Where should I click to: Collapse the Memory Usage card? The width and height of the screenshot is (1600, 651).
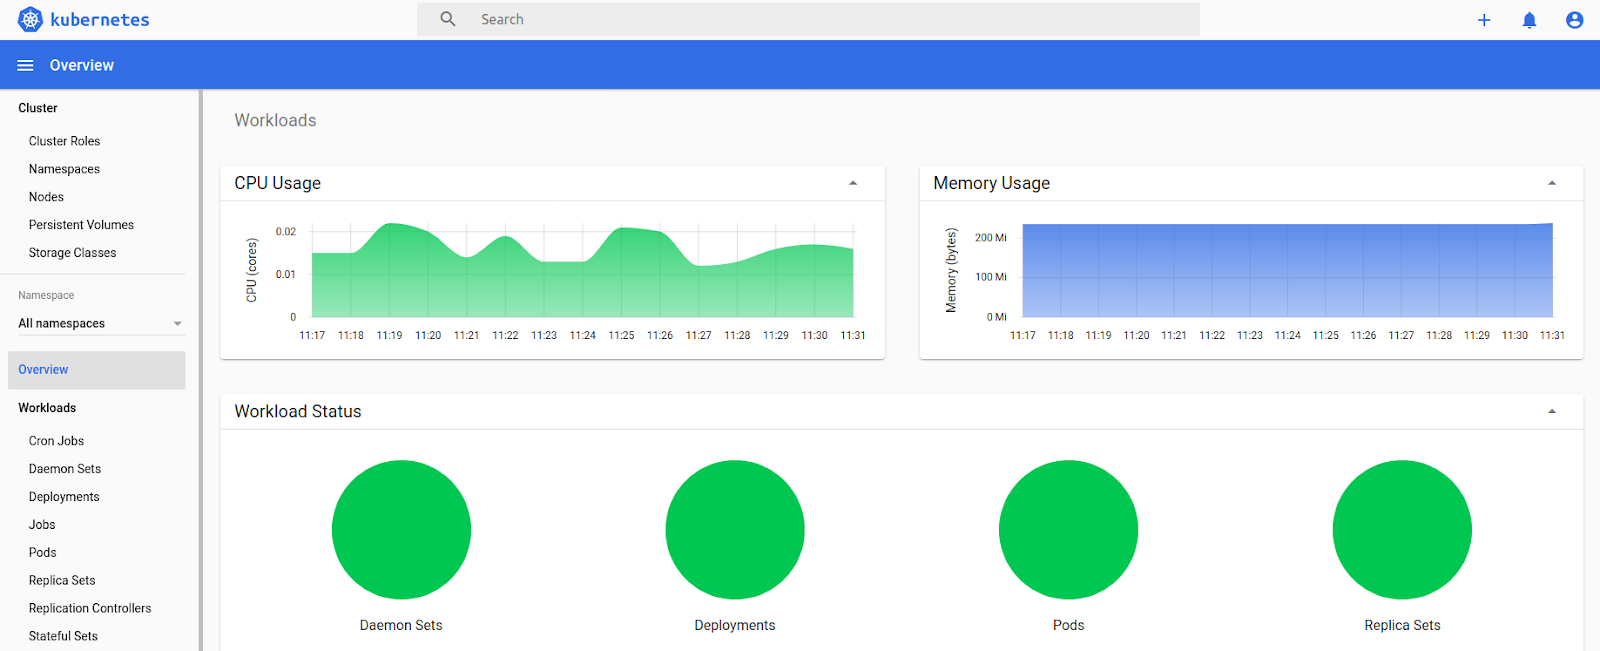point(1552,183)
